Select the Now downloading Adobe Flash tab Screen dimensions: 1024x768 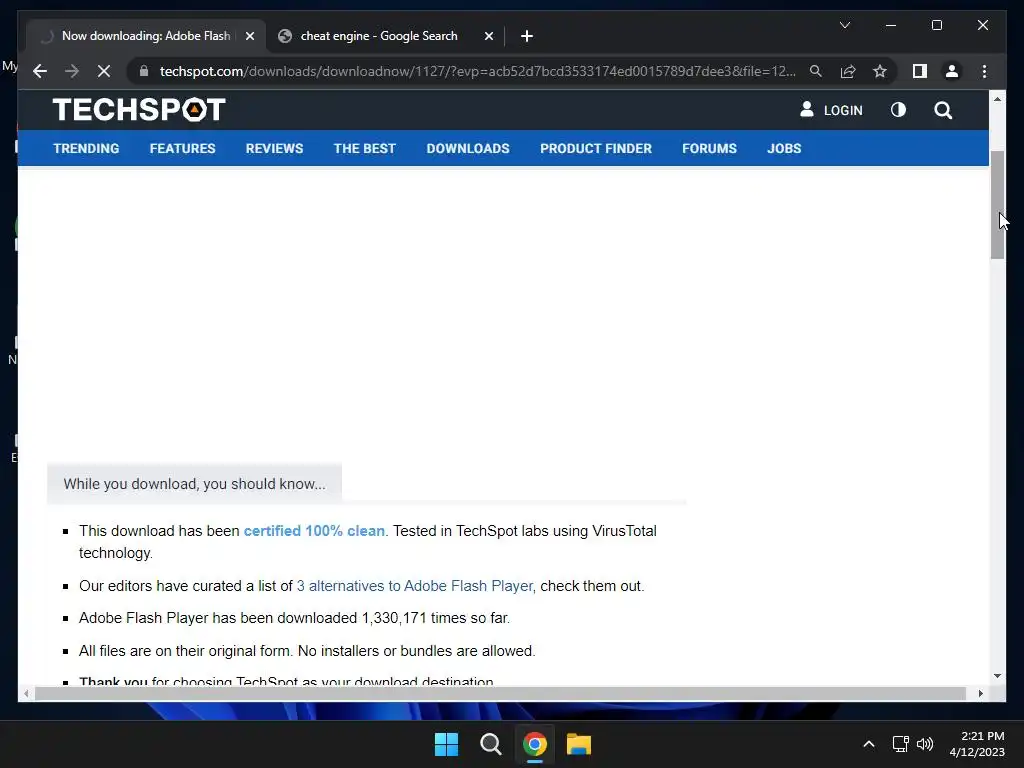click(x=146, y=36)
